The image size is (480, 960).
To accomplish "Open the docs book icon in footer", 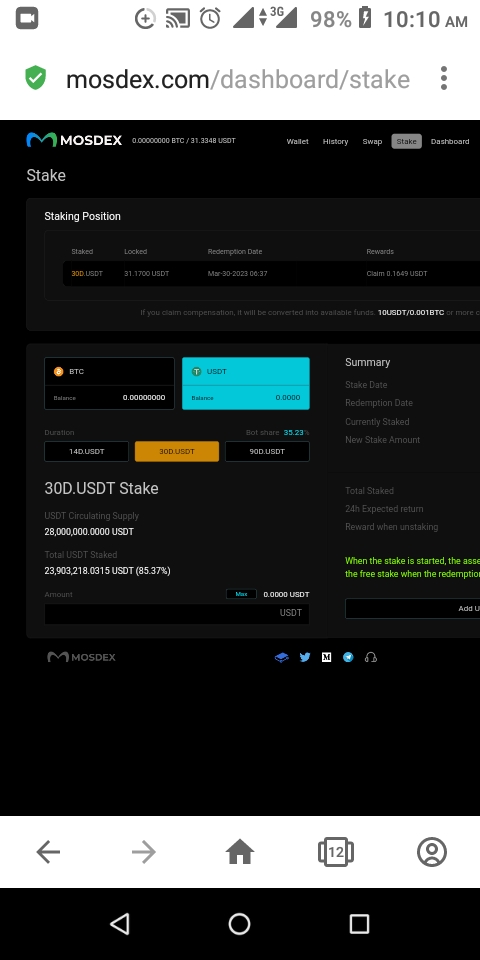I will pyautogui.click(x=282, y=658).
